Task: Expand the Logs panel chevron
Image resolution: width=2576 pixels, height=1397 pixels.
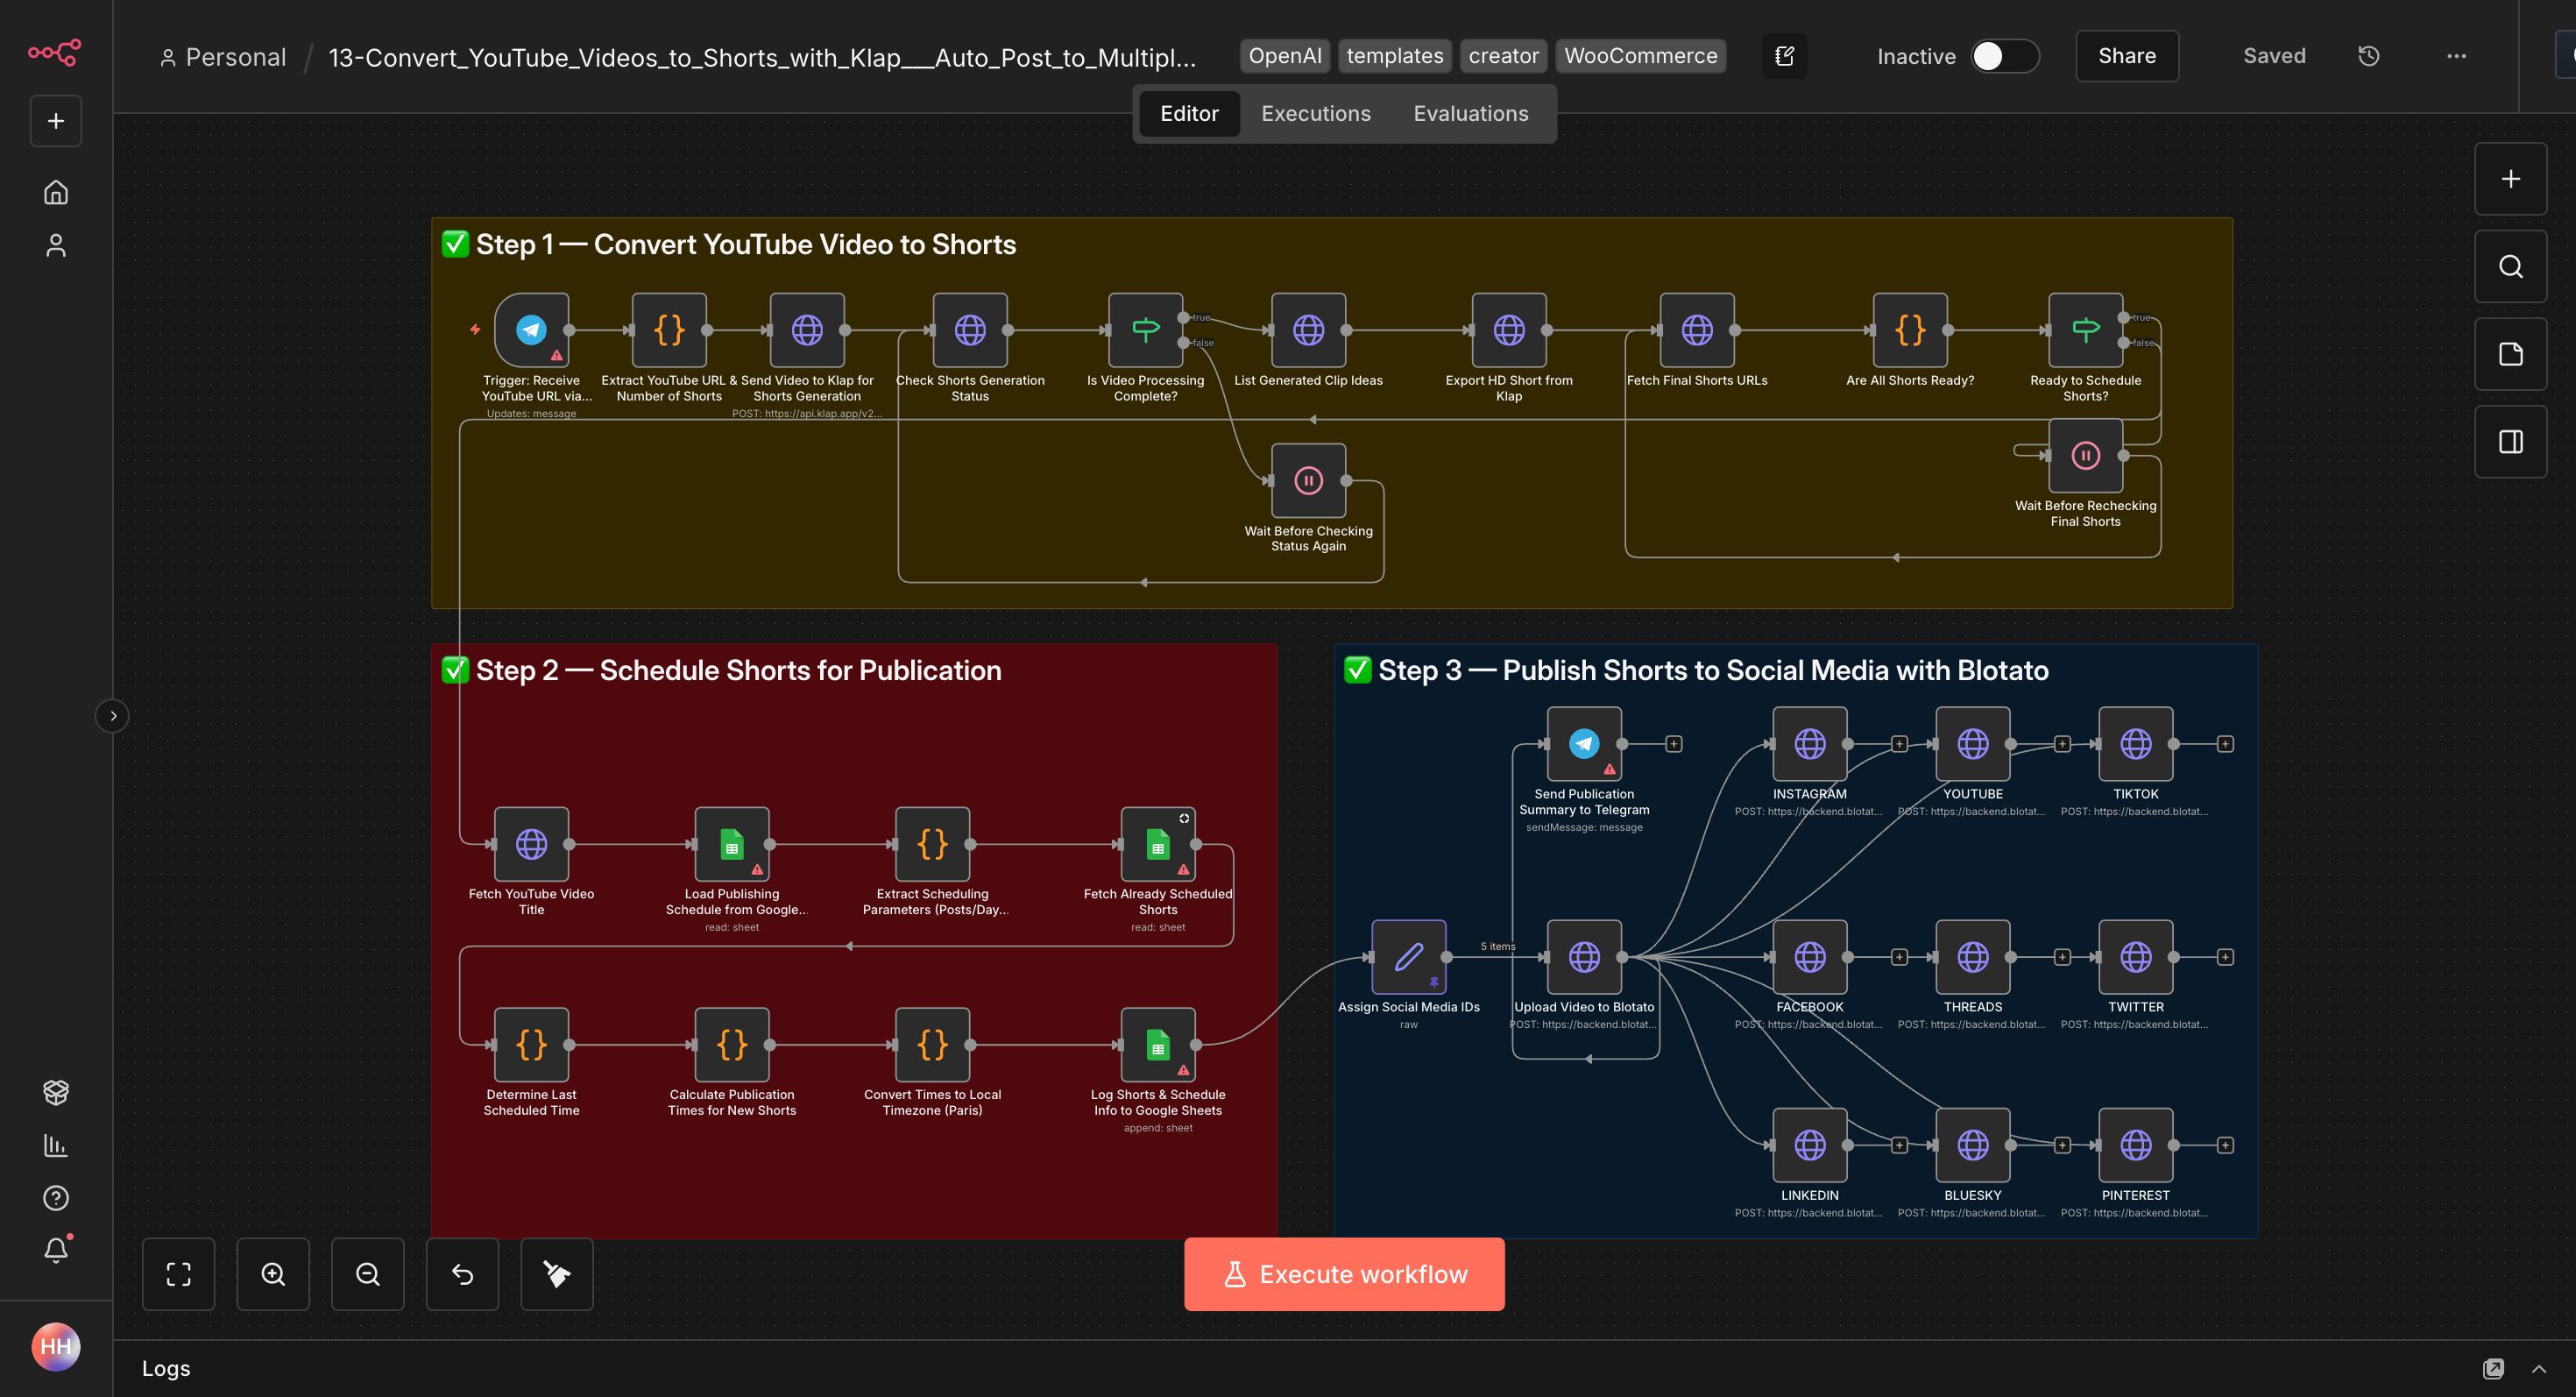Action: 2538,1369
